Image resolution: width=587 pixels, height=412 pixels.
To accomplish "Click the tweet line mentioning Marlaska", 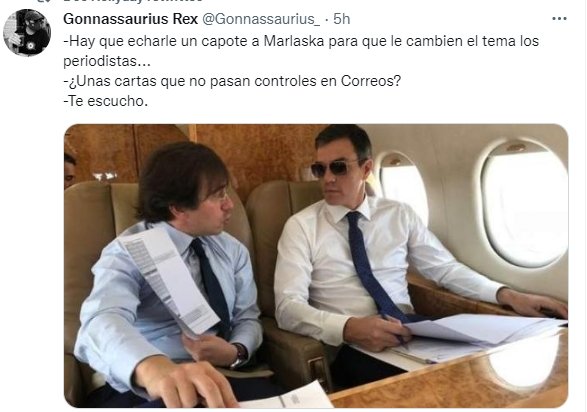I will 301,41.
